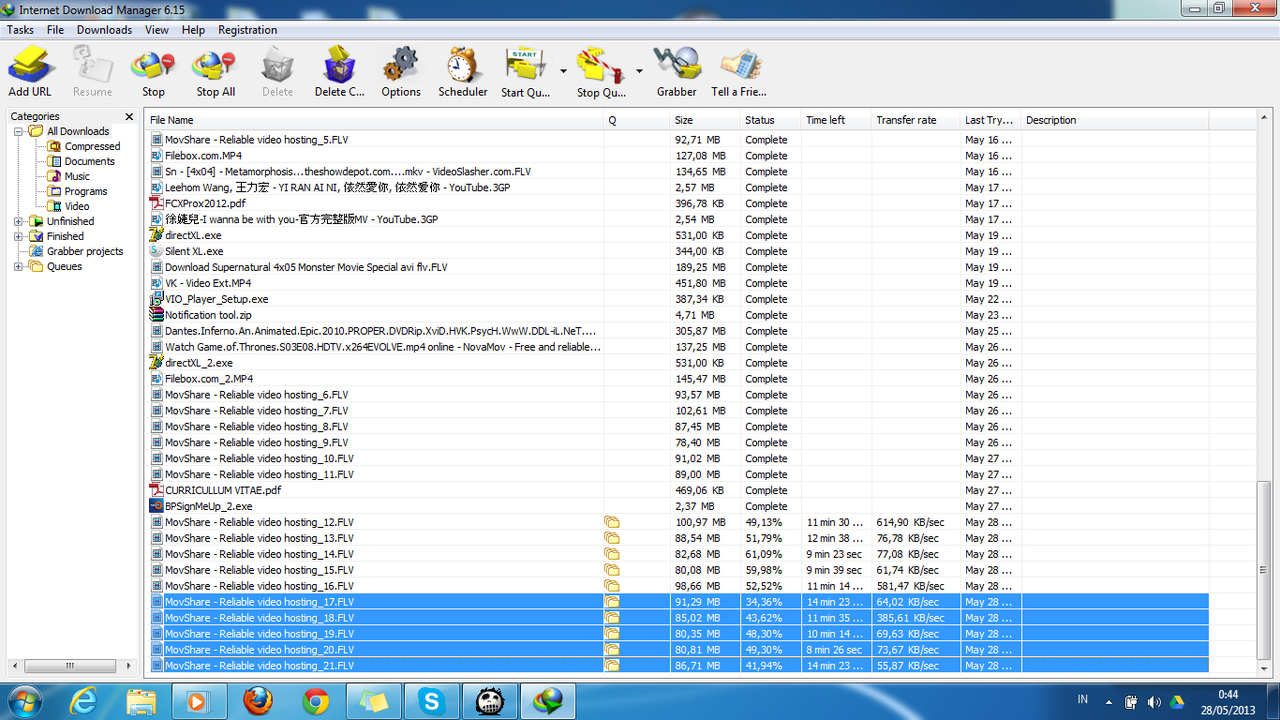Open the Registration menu
The image size is (1280, 720).
(x=247, y=30)
